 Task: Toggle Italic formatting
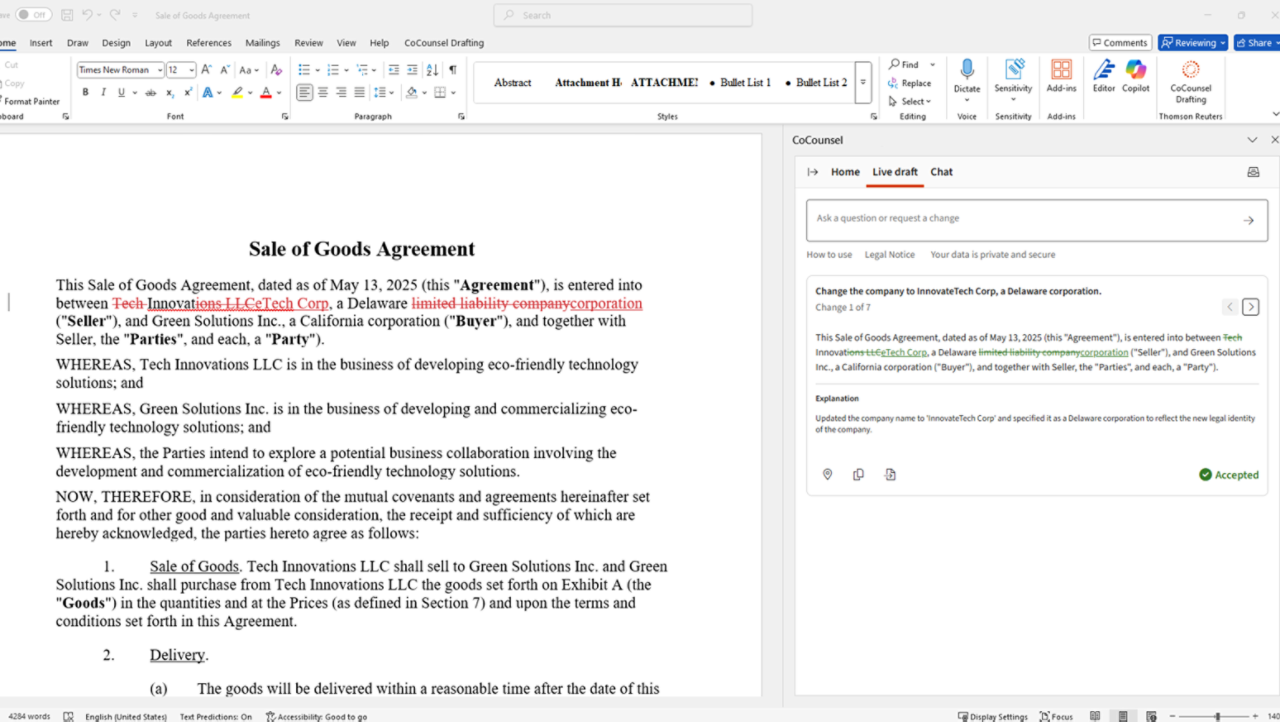(103, 93)
